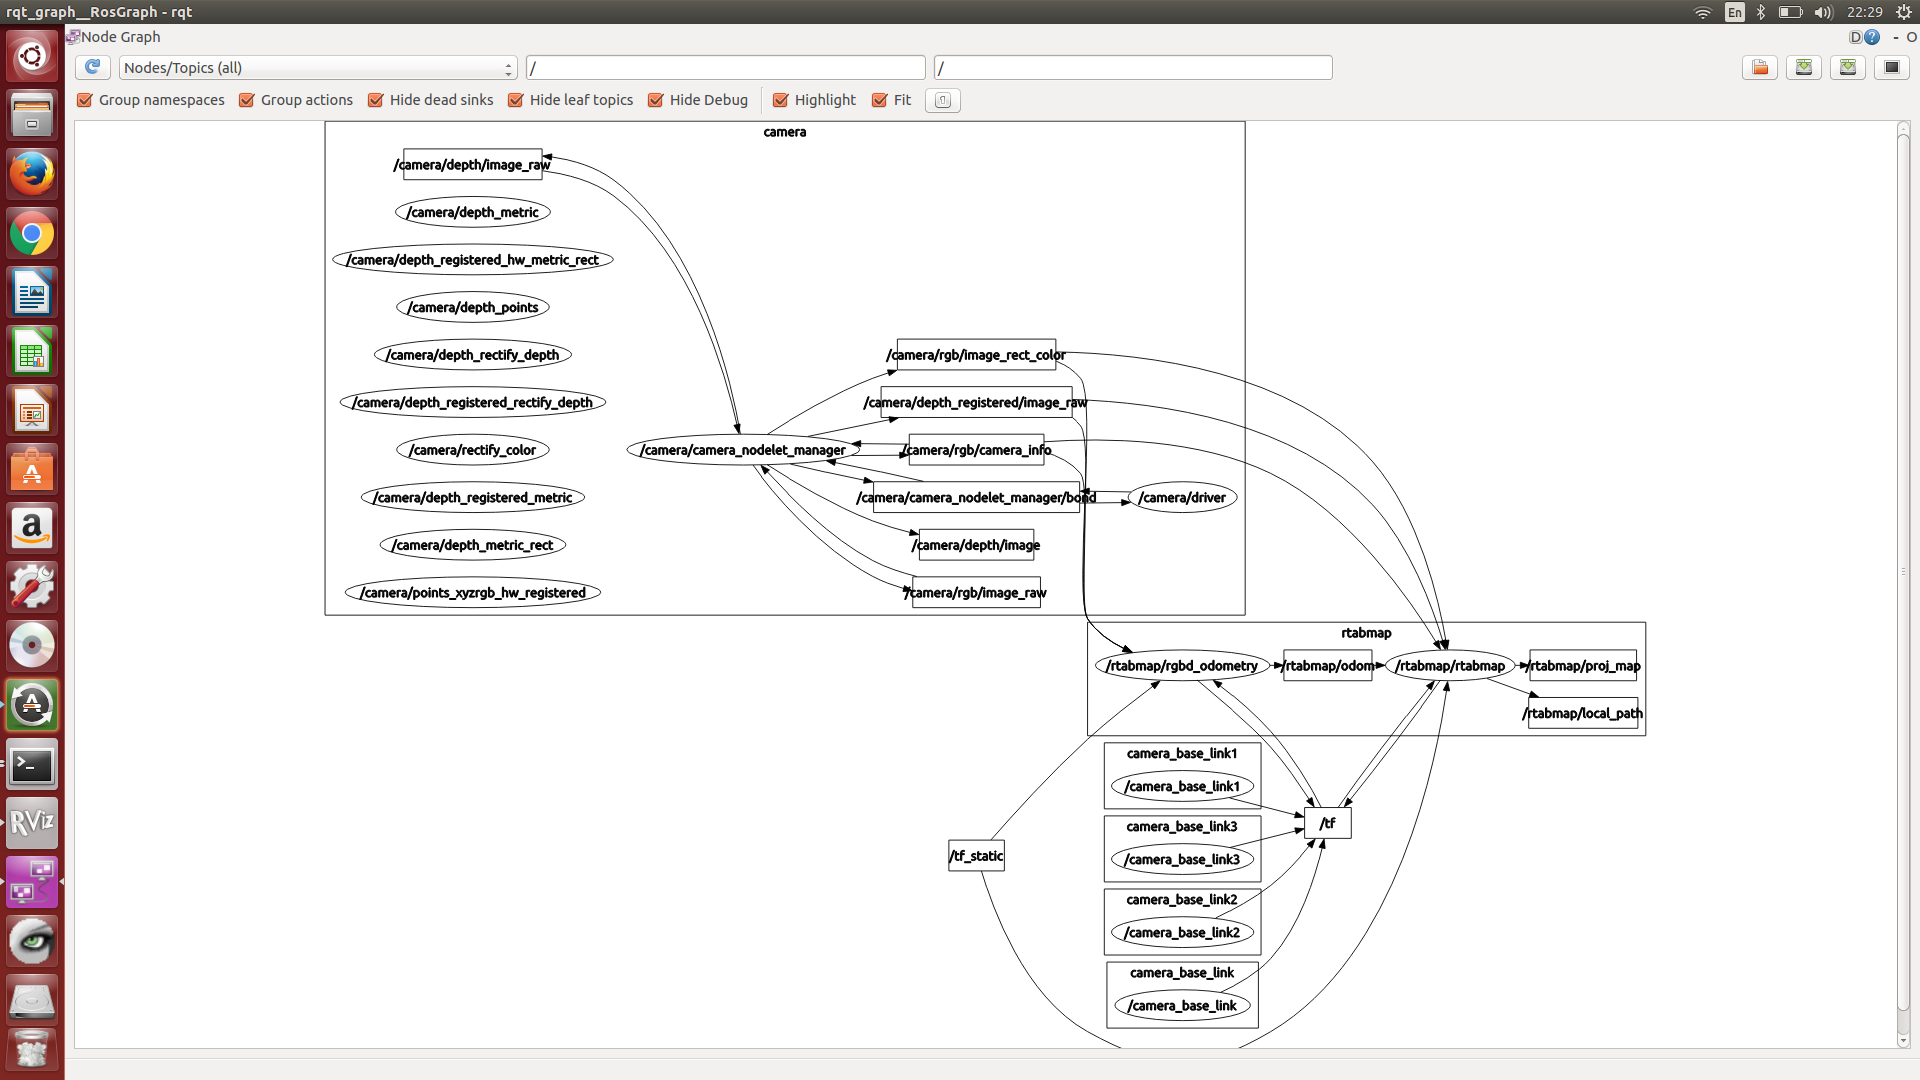Open Firefox from the Ubuntu dock
This screenshot has height=1080, width=1920.
point(32,174)
